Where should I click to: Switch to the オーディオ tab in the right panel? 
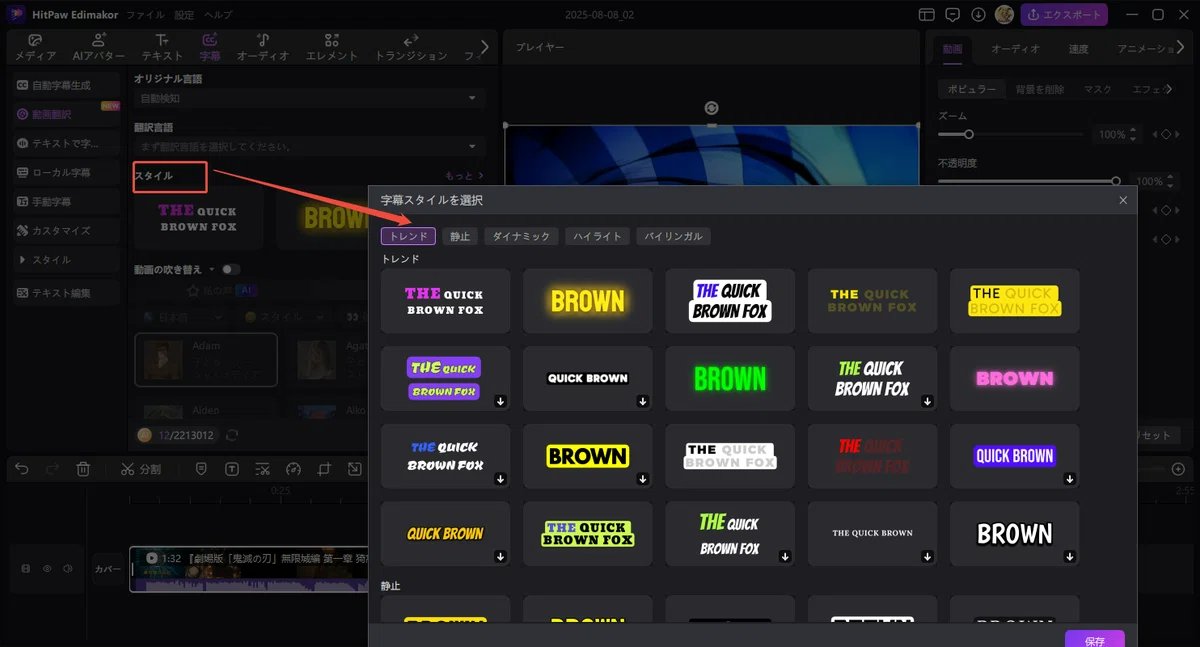pyautogui.click(x=1015, y=47)
